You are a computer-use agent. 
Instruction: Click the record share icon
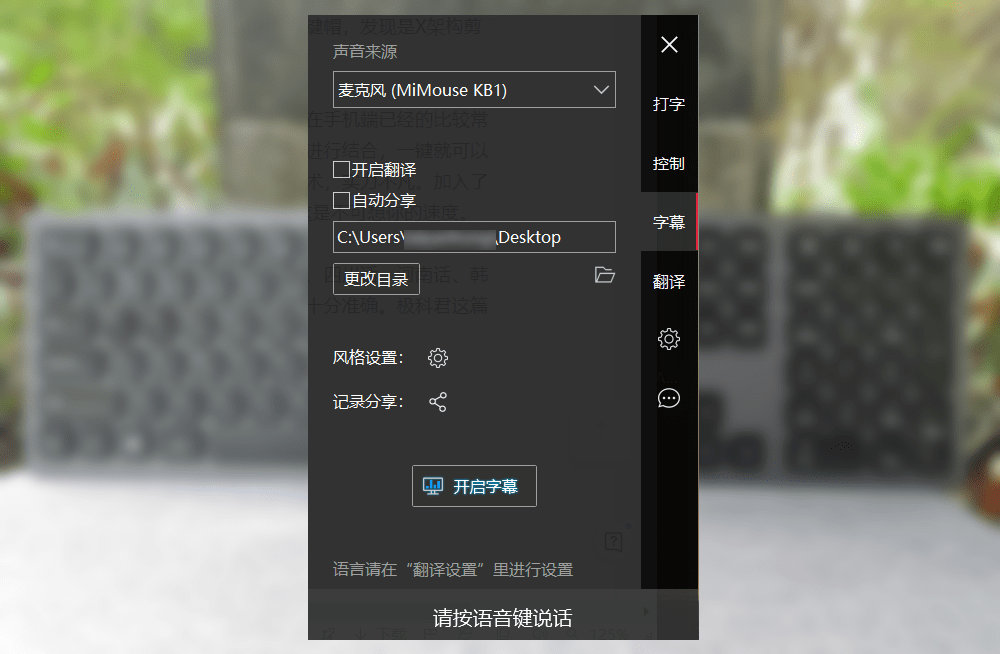click(438, 402)
